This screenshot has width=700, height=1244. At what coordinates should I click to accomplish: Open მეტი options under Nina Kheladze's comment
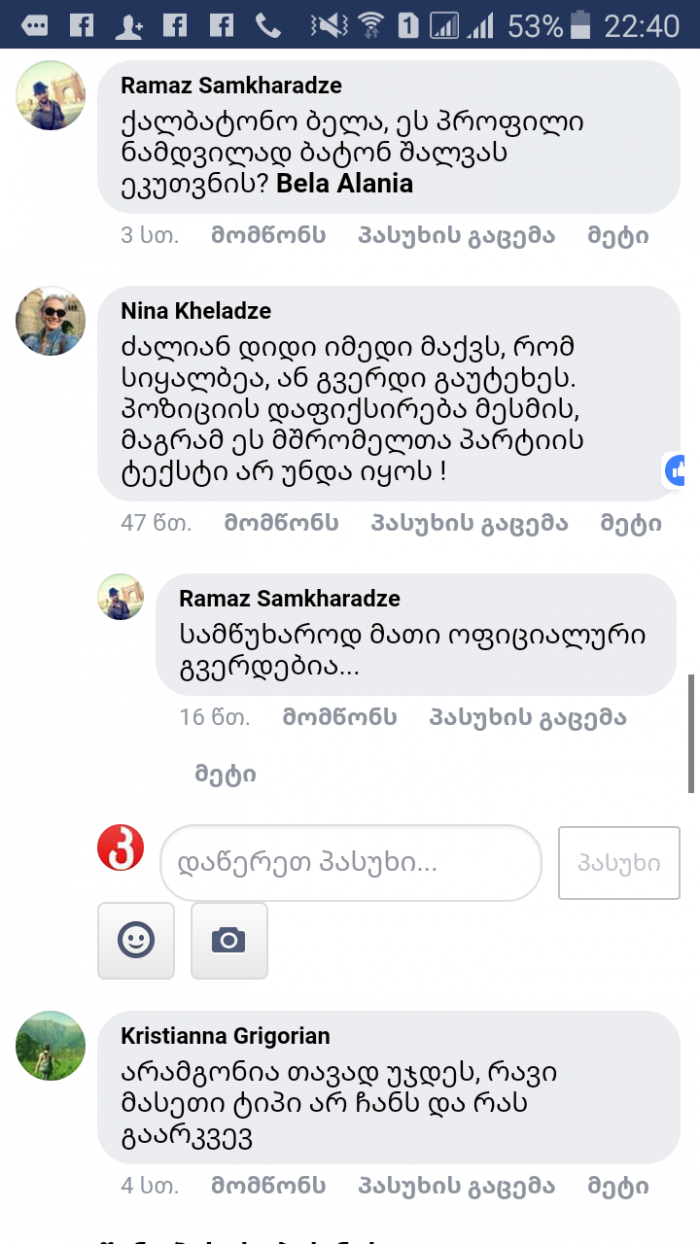pyautogui.click(x=630, y=523)
